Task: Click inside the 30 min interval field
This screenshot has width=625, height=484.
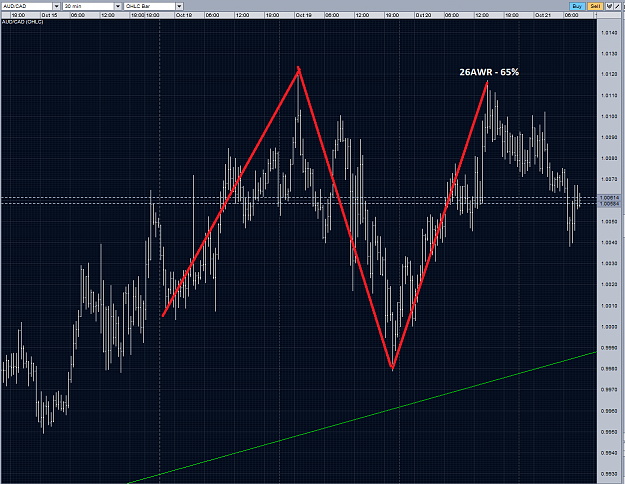Action: click(x=88, y=6)
